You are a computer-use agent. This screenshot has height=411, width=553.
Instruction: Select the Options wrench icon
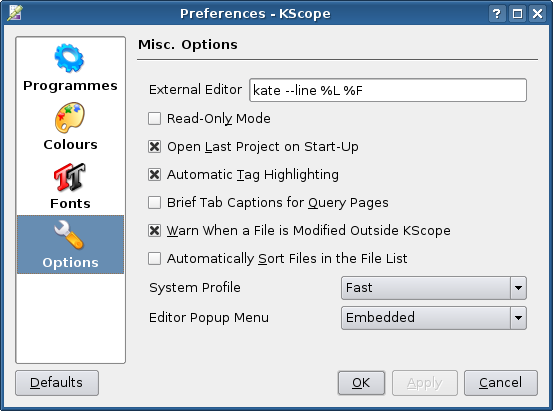[69, 235]
